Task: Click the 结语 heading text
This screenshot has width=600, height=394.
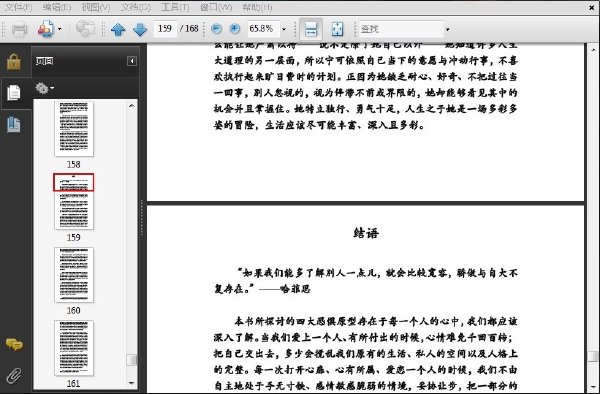Action: 366,233
